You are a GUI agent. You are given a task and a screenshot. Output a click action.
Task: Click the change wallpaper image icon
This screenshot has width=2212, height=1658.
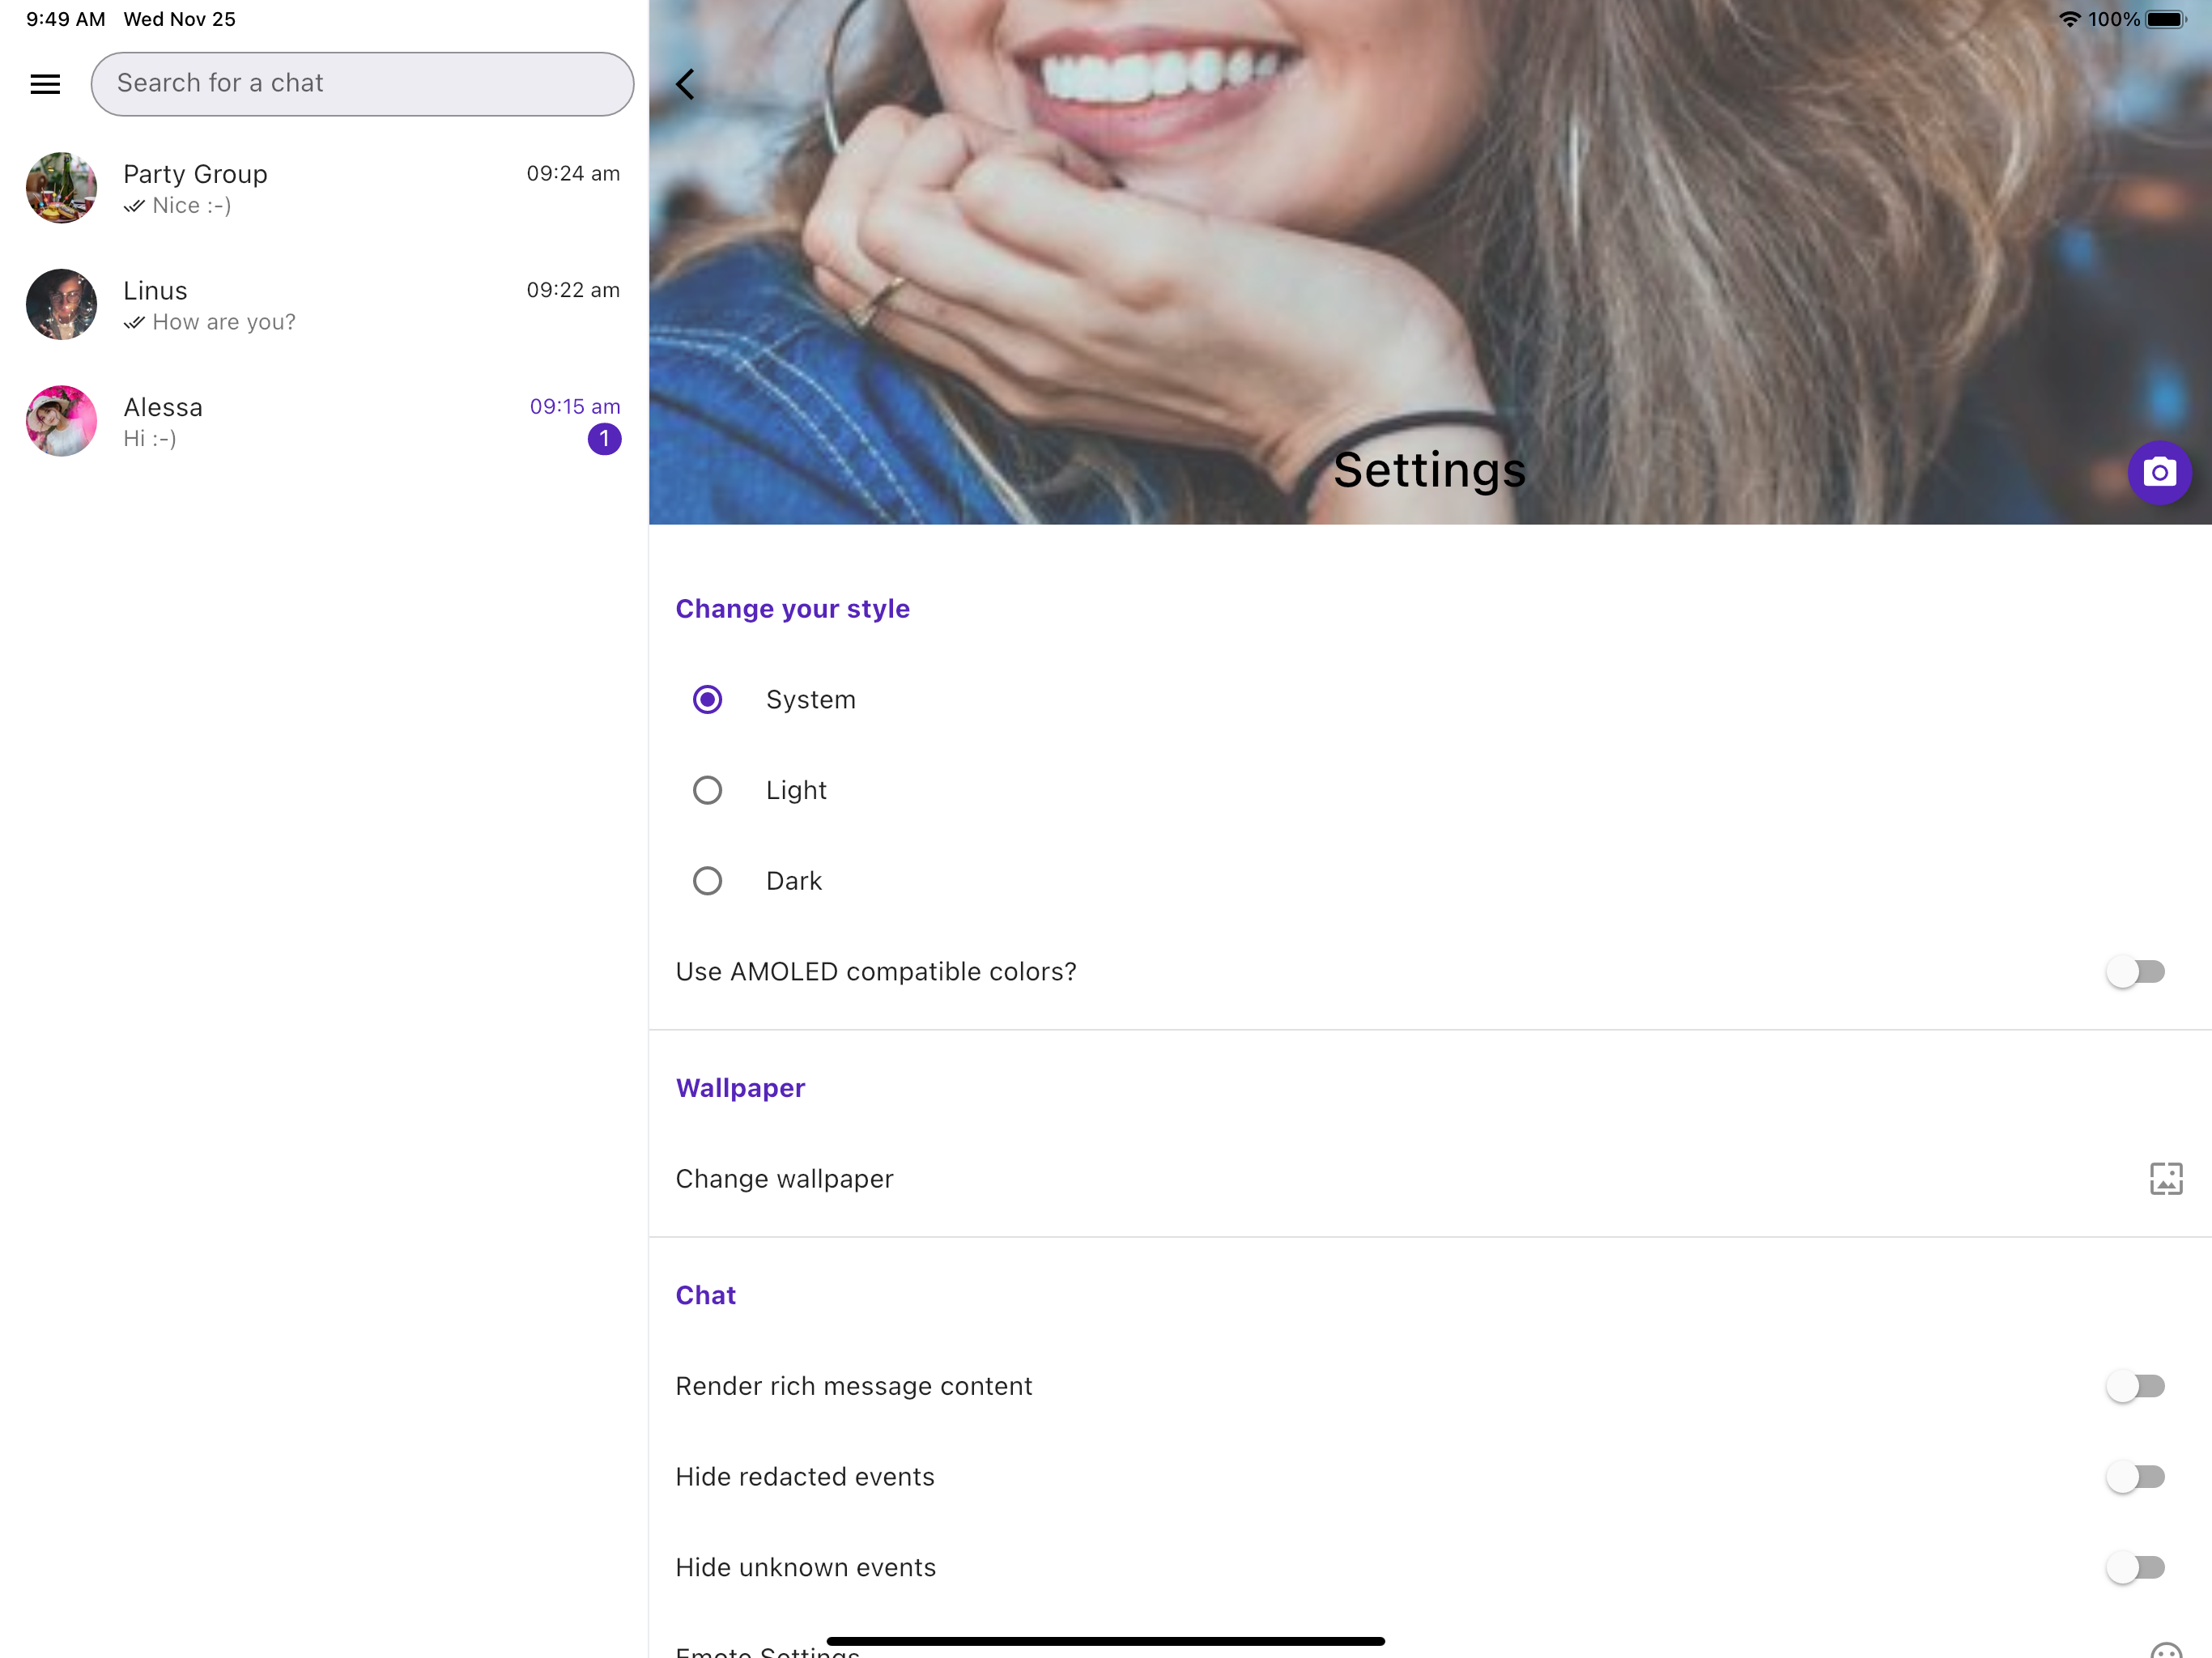point(2165,1178)
